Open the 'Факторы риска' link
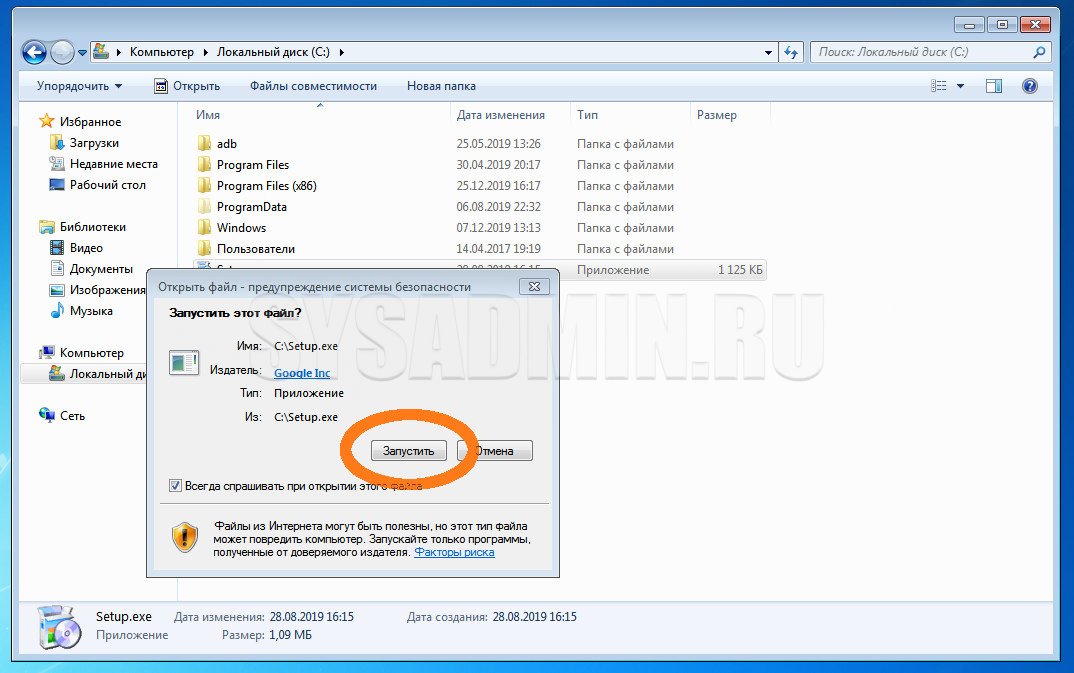This screenshot has width=1074, height=673. 454,552
